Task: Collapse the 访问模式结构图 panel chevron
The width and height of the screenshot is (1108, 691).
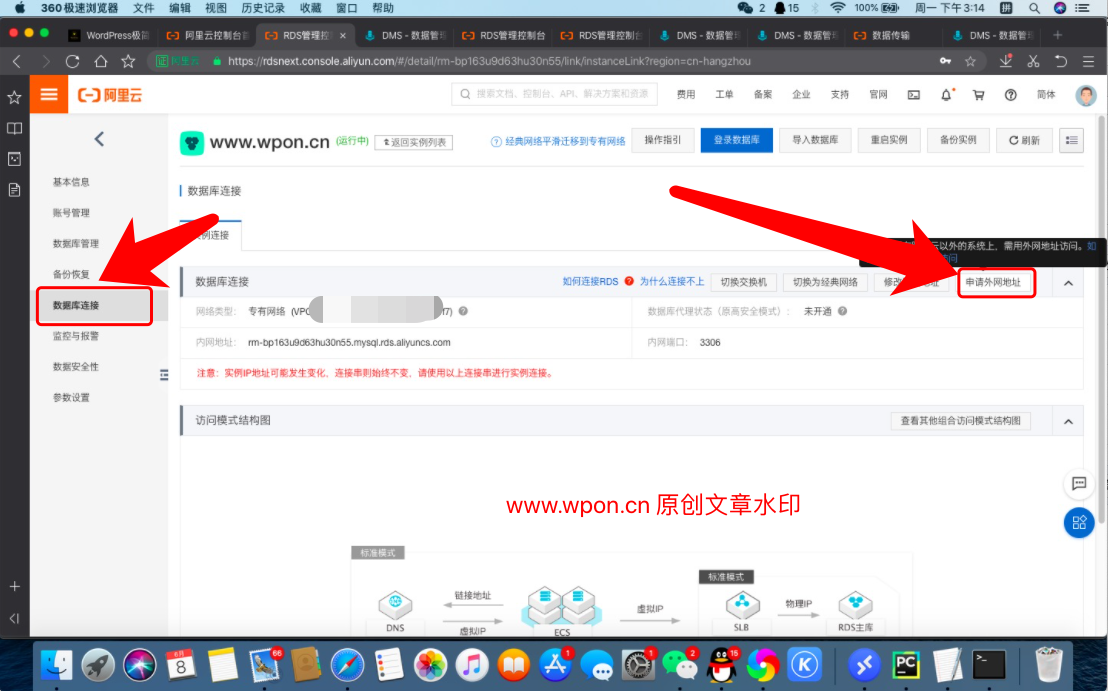Action: click(x=1068, y=421)
